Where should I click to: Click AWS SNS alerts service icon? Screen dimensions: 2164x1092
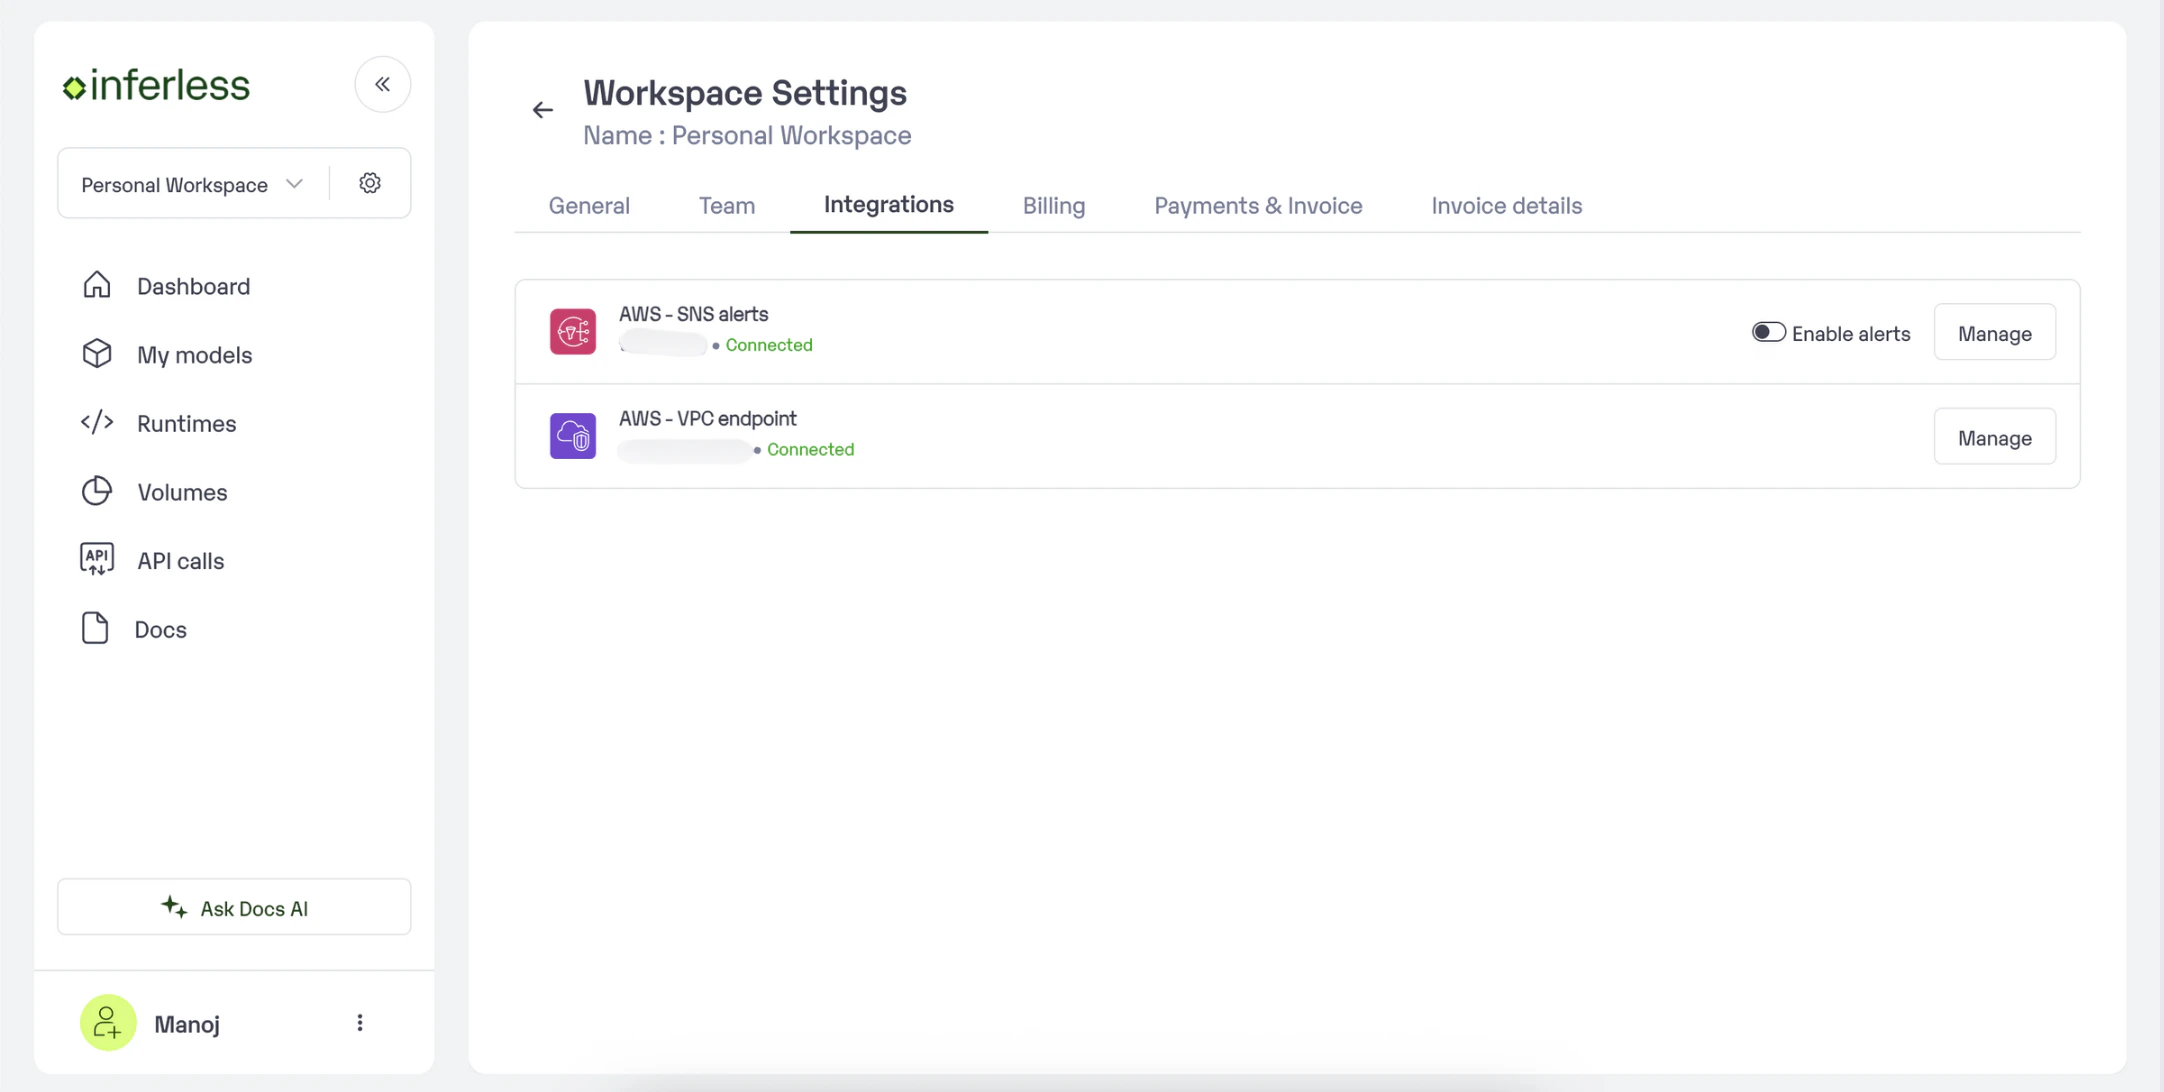point(573,331)
